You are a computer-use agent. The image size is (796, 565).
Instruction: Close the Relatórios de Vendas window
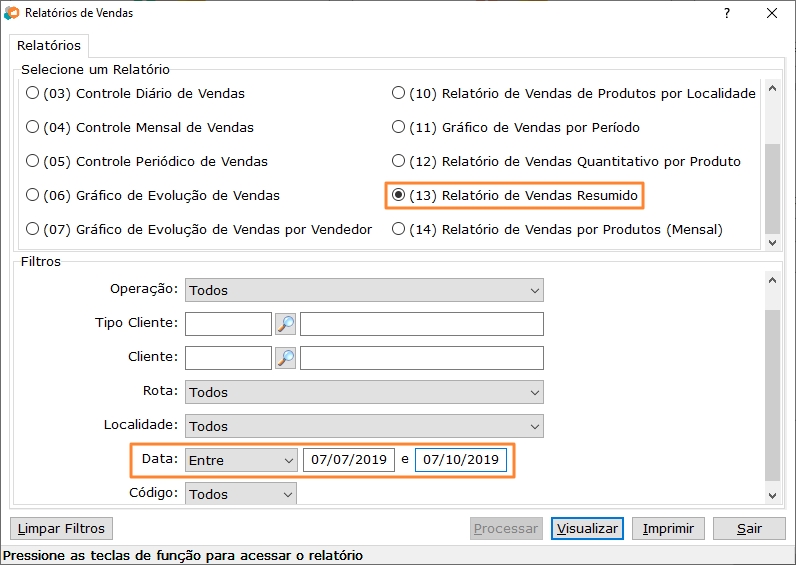click(x=772, y=13)
